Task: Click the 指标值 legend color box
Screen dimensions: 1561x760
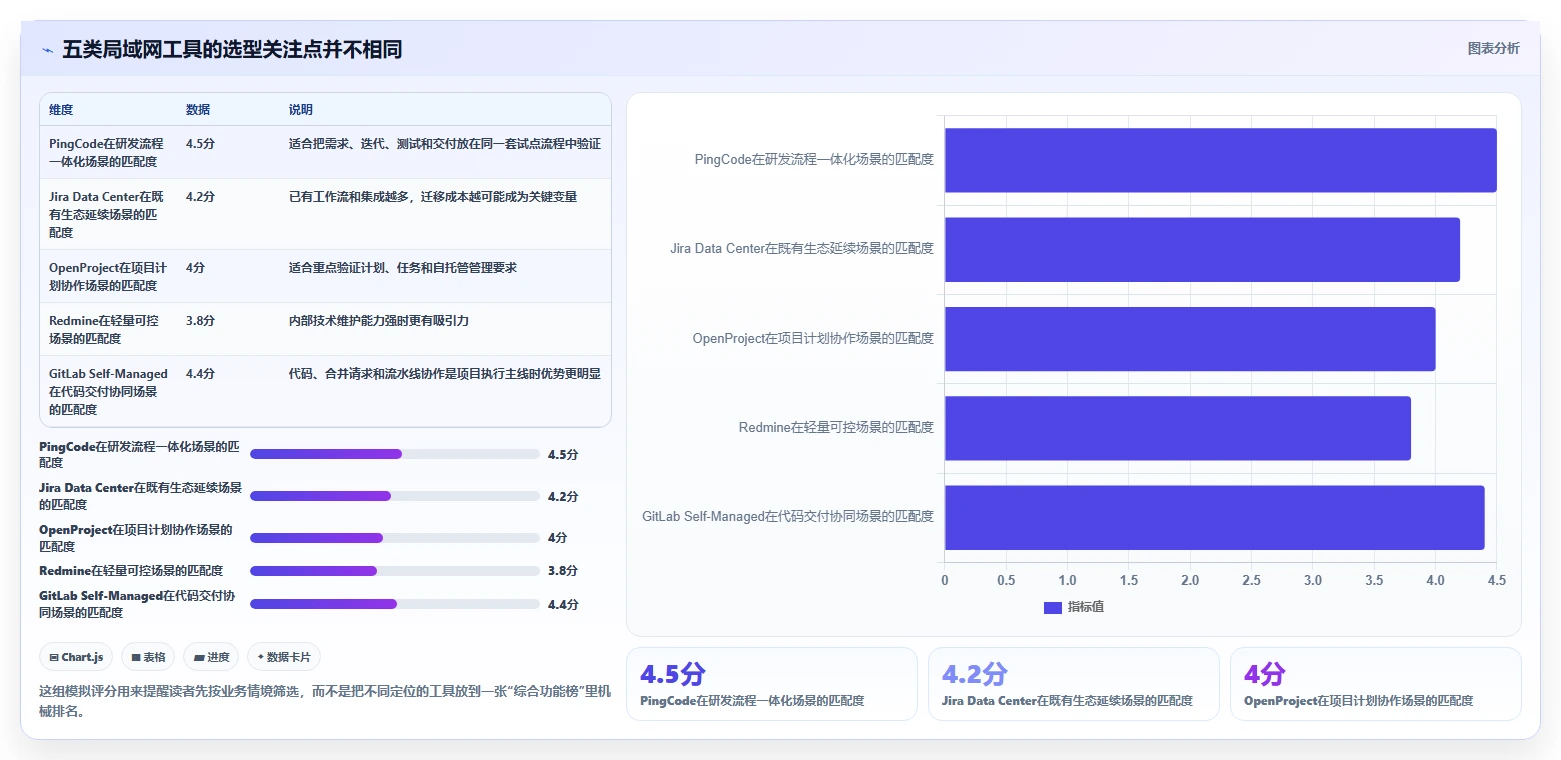Action: (1052, 607)
